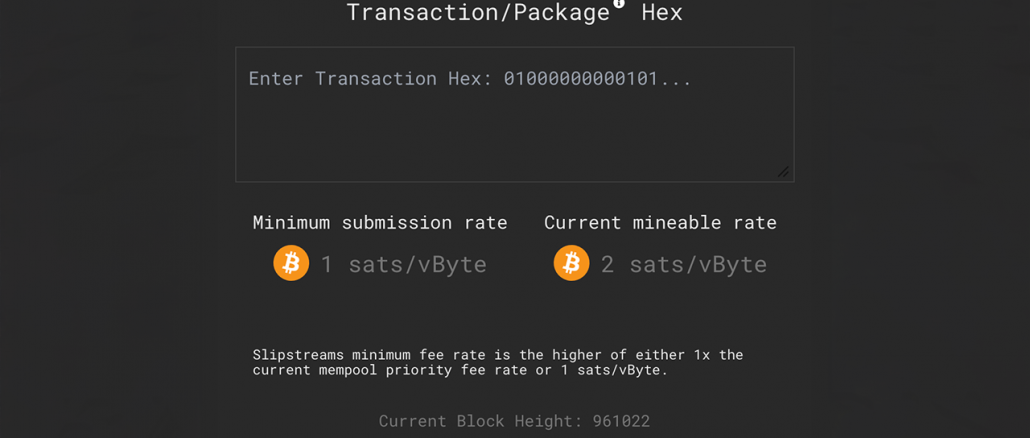Click the Slipstreams minimum fee rate note

coord(498,362)
